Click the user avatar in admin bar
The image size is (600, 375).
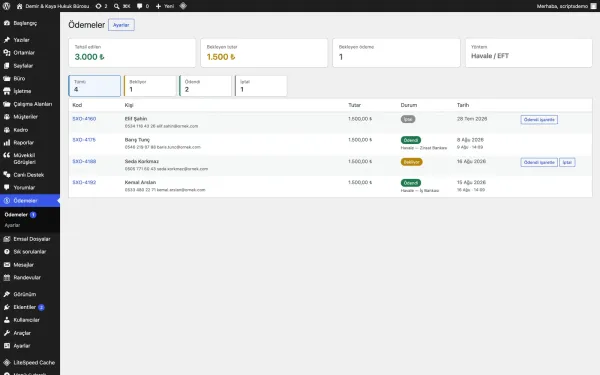click(593, 6)
